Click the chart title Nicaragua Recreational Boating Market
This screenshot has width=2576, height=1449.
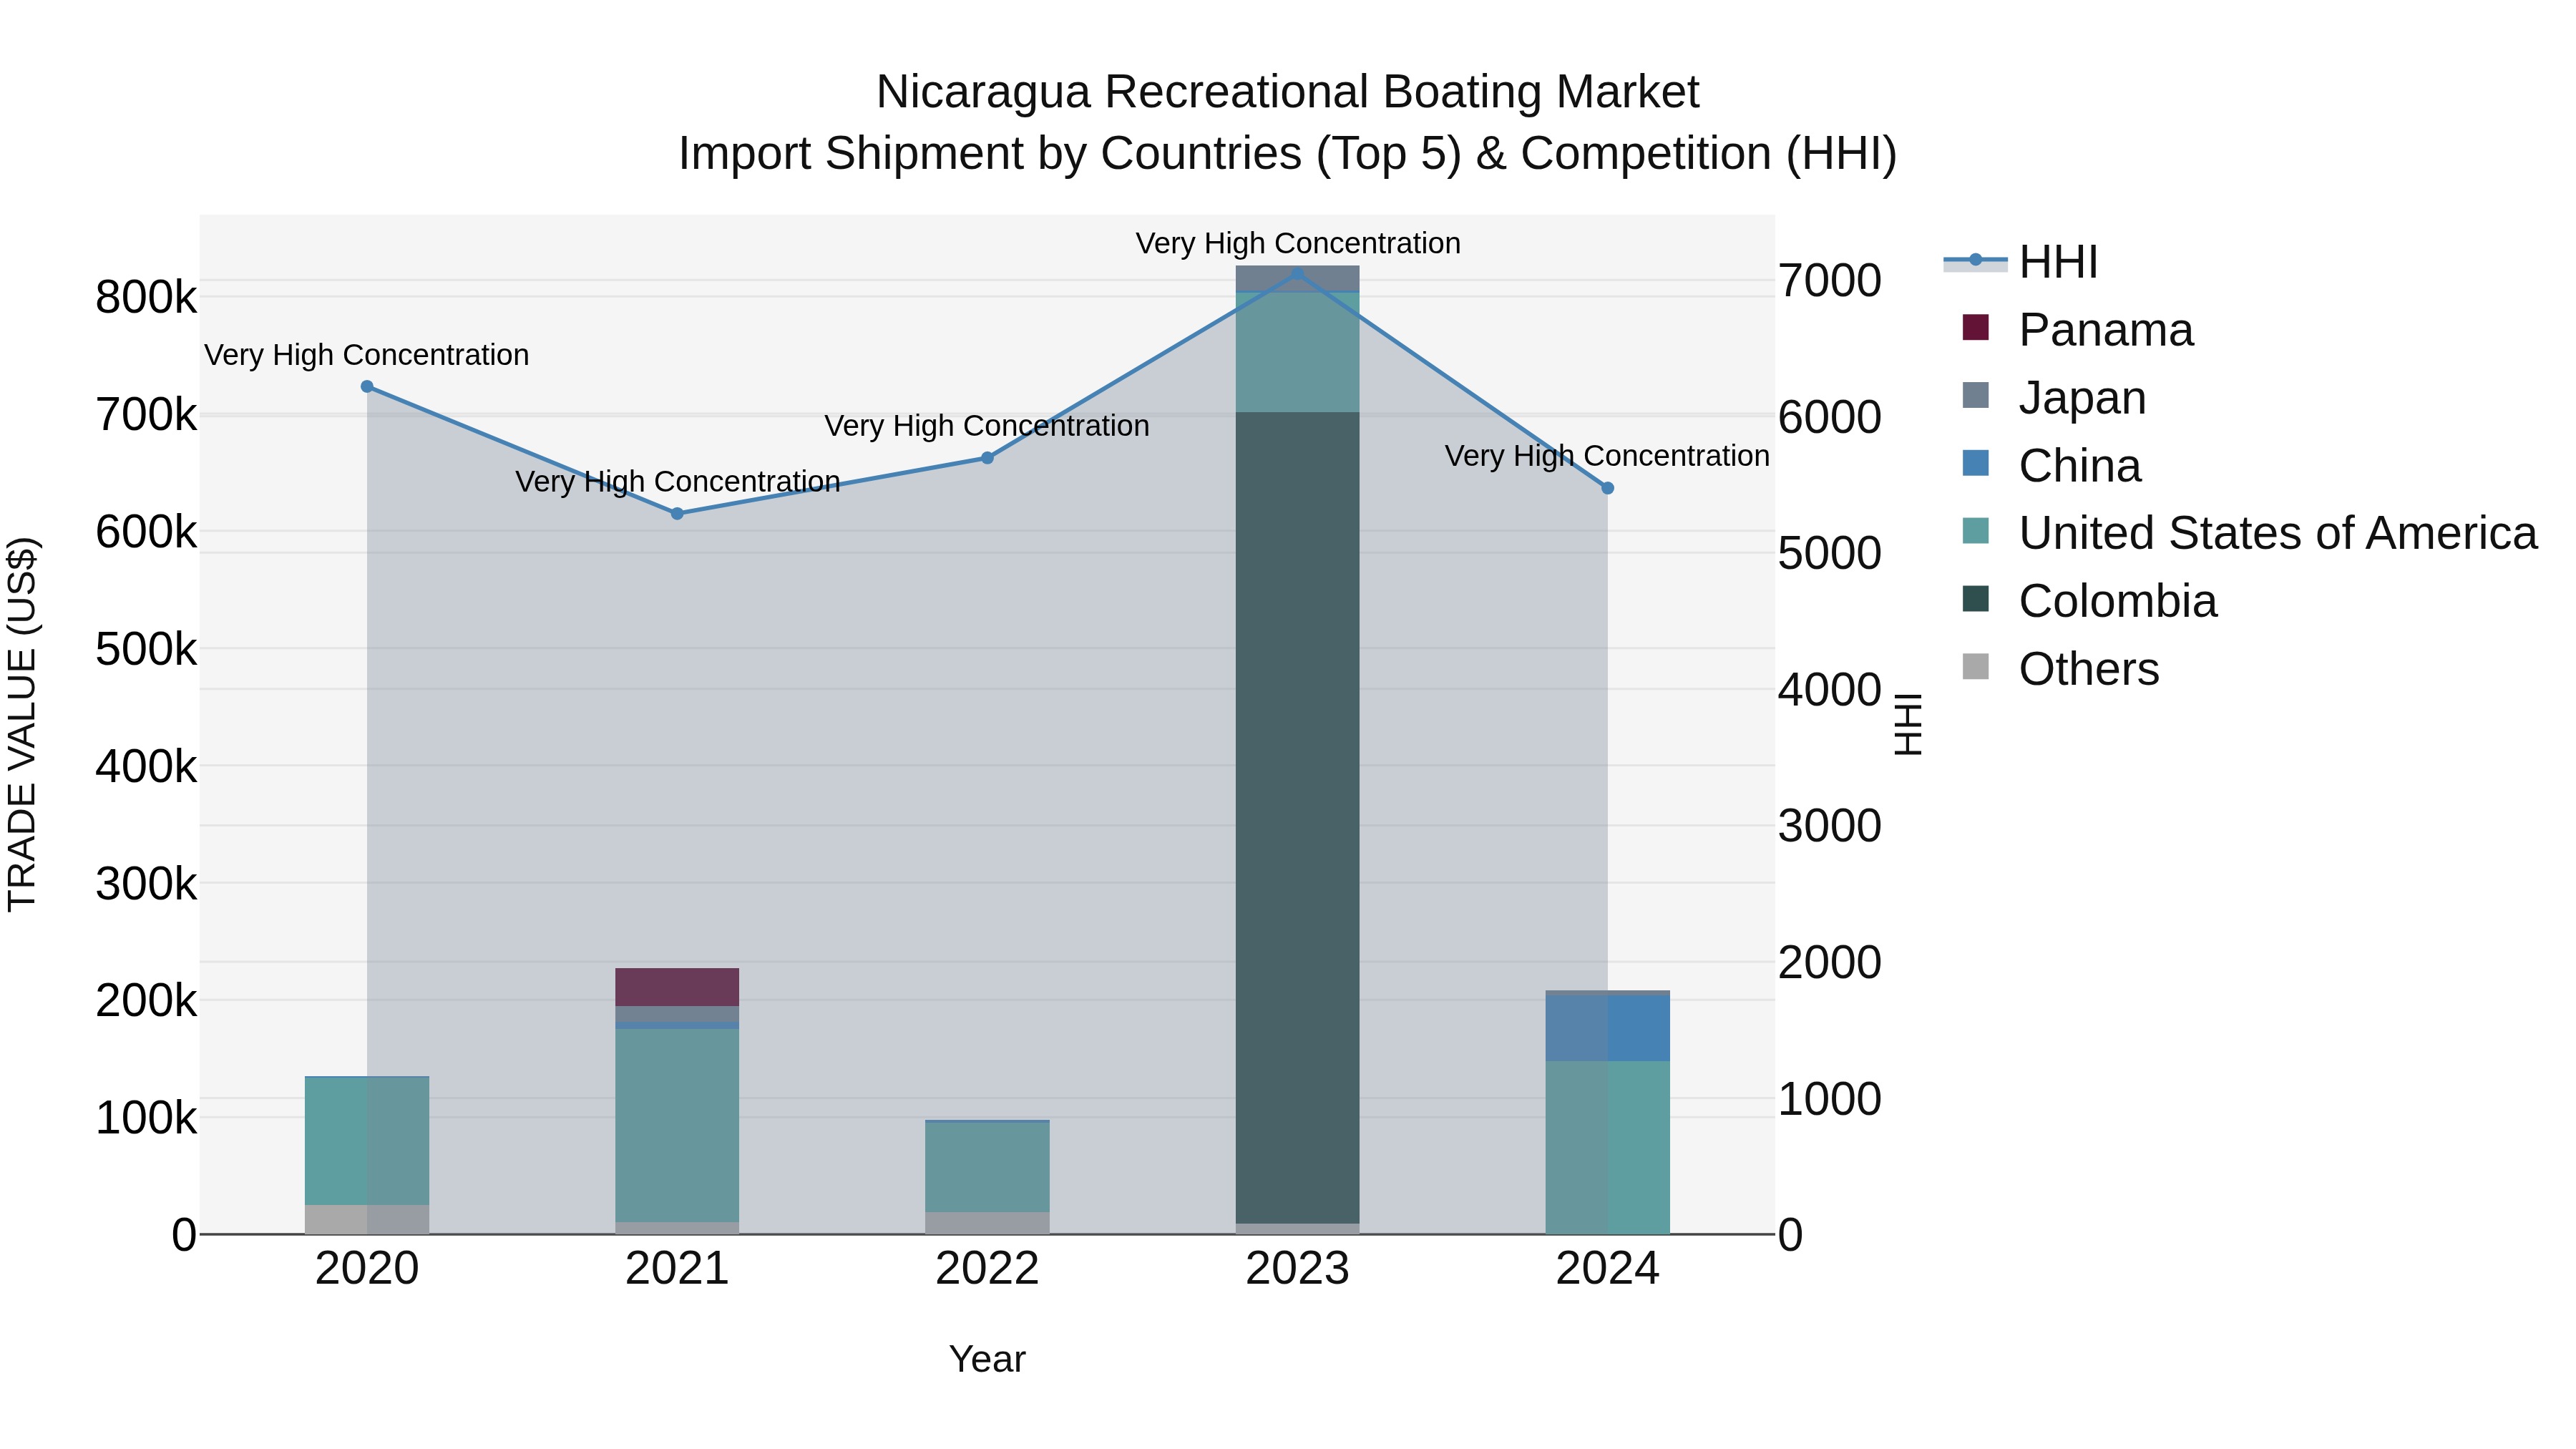pos(1287,92)
